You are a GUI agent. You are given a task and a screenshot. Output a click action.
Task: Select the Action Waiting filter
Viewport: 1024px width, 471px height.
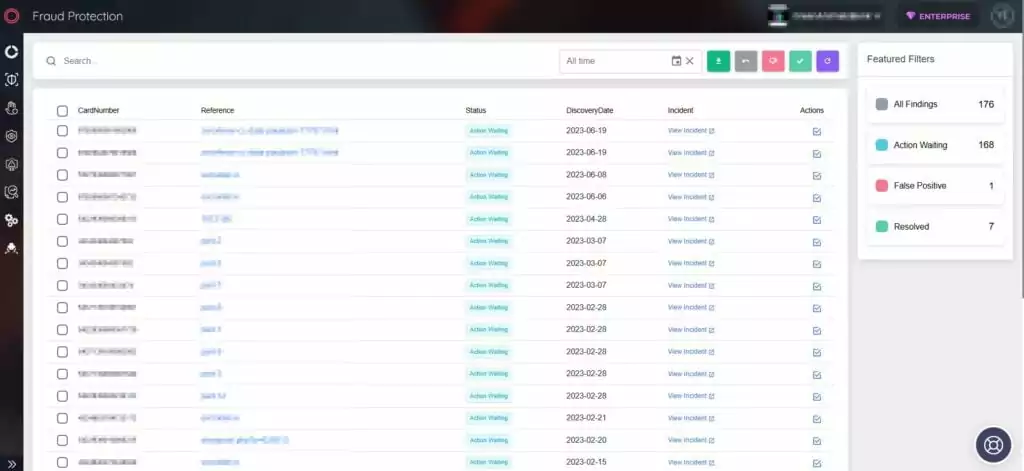click(935, 145)
